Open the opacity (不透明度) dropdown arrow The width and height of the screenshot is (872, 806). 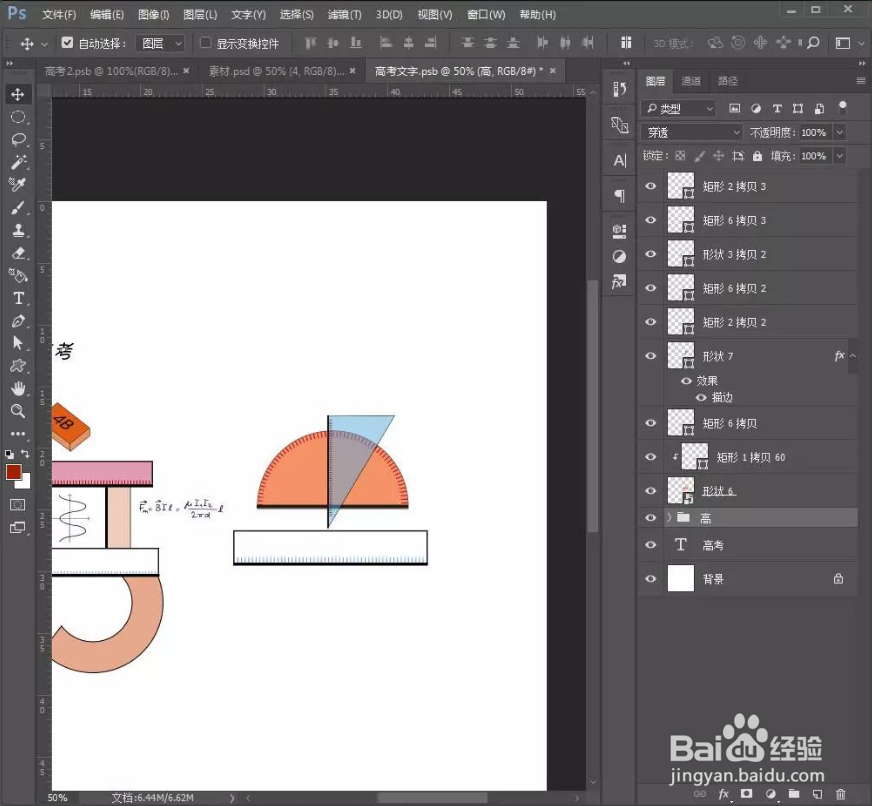pos(840,132)
